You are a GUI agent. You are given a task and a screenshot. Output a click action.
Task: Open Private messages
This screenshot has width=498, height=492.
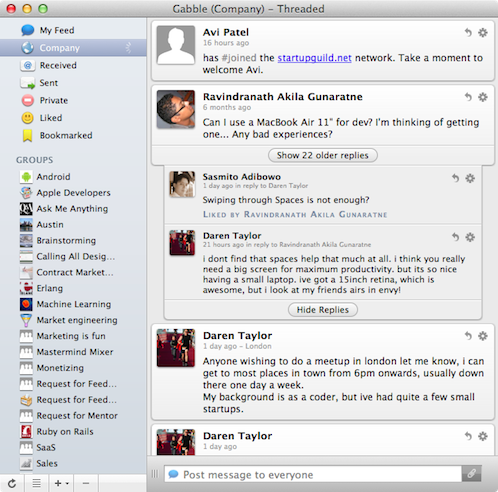tap(73, 100)
